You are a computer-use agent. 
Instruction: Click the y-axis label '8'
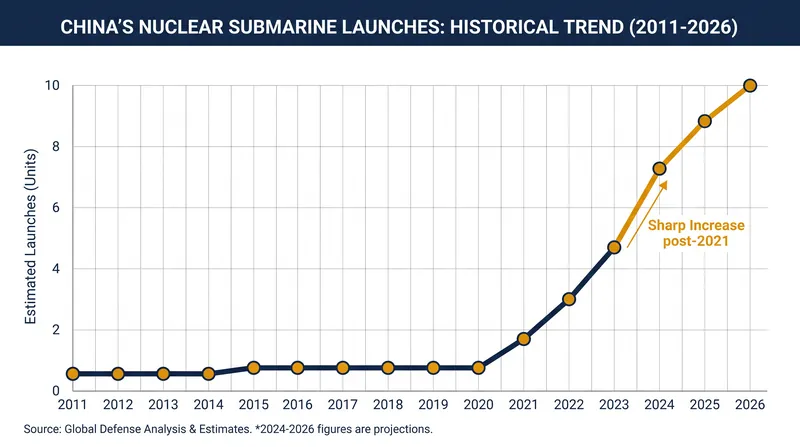pyautogui.click(x=56, y=146)
